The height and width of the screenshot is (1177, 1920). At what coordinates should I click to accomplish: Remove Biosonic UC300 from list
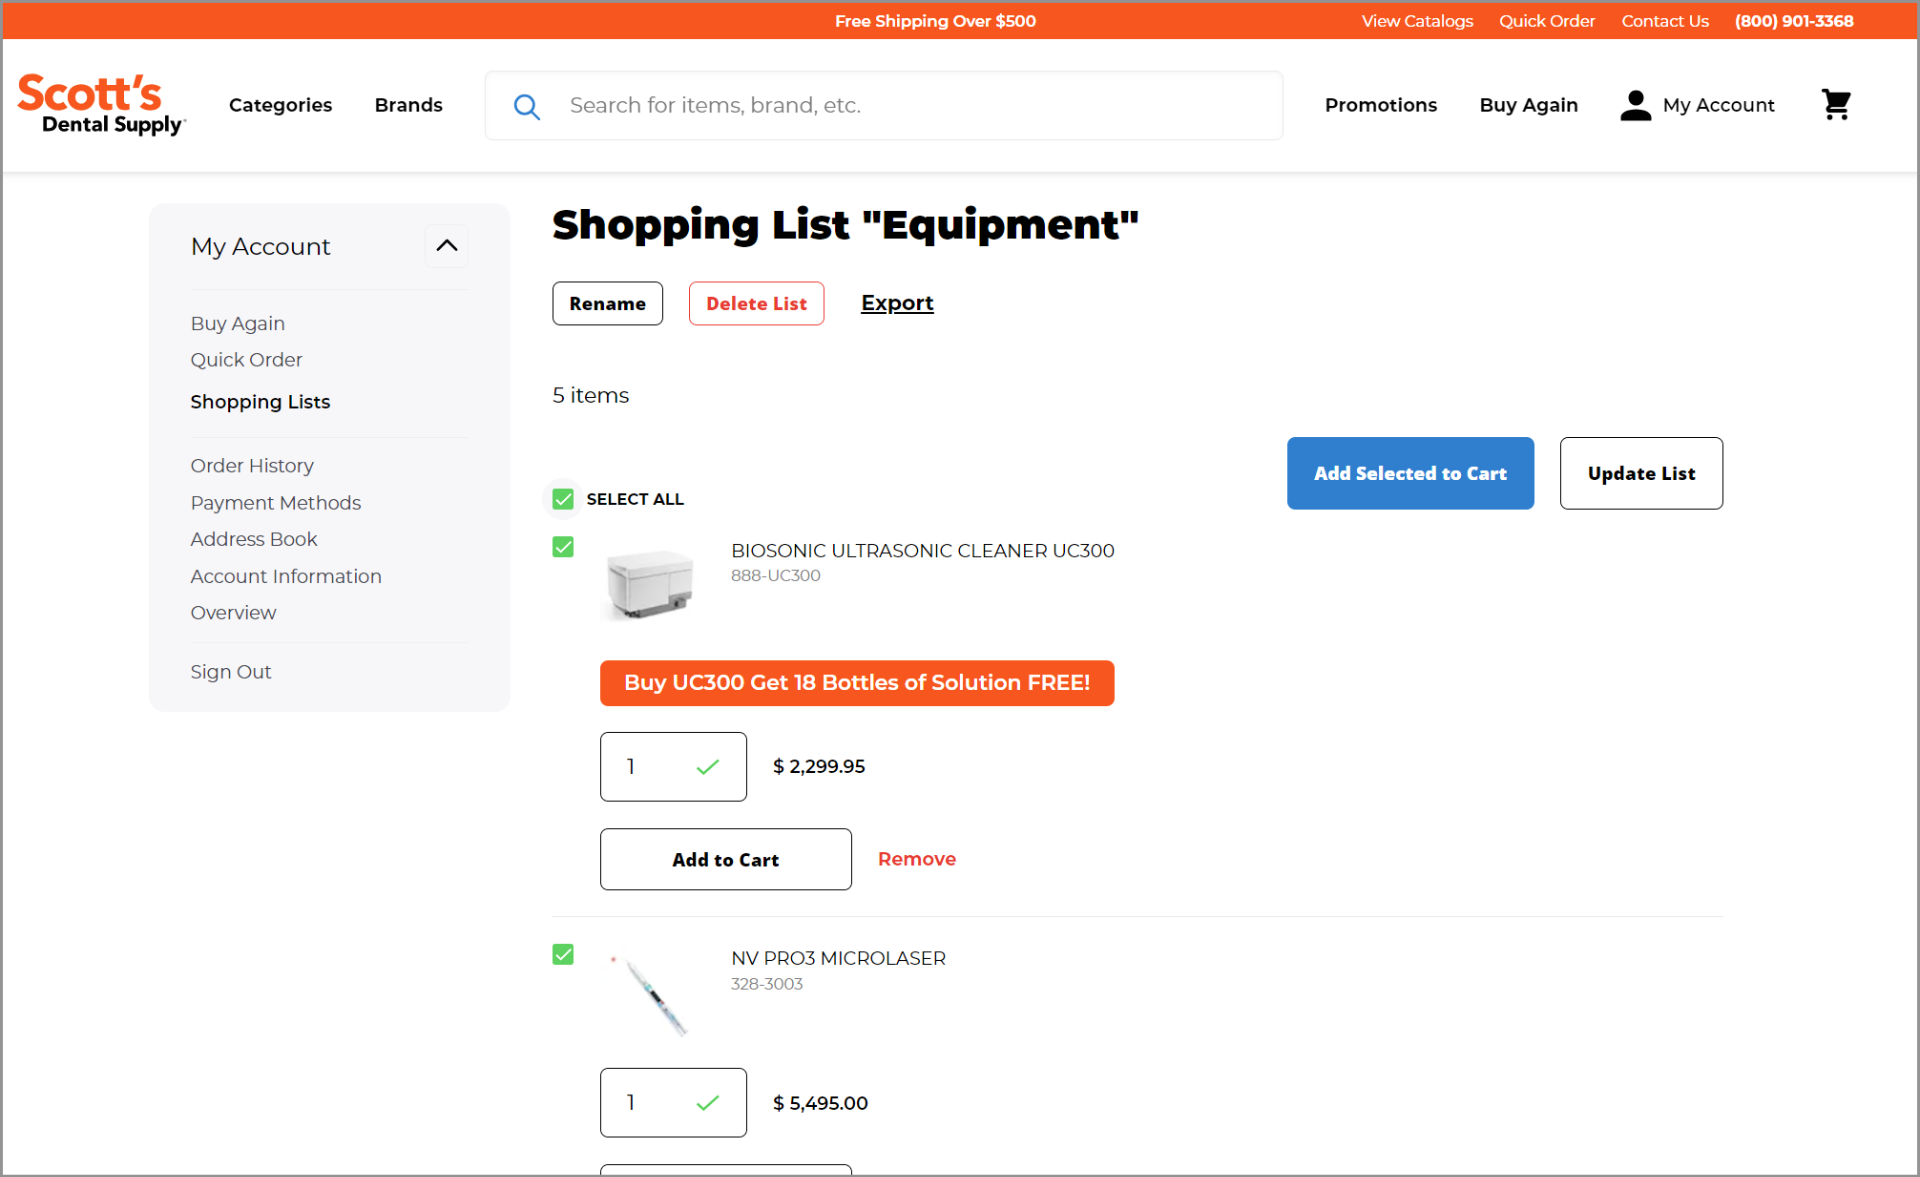point(916,859)
